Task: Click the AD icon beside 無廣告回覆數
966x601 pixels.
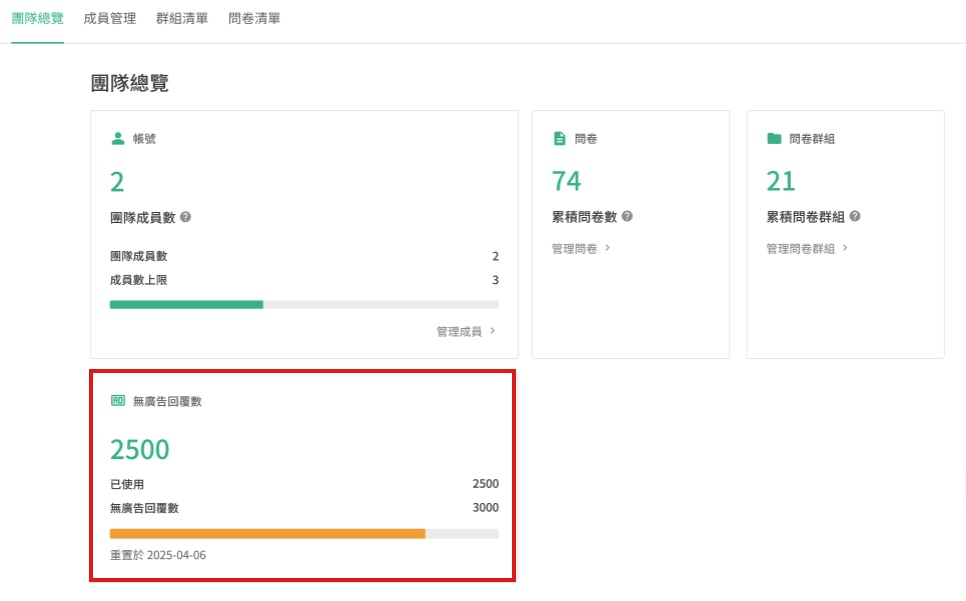Action: pos(118,401)
